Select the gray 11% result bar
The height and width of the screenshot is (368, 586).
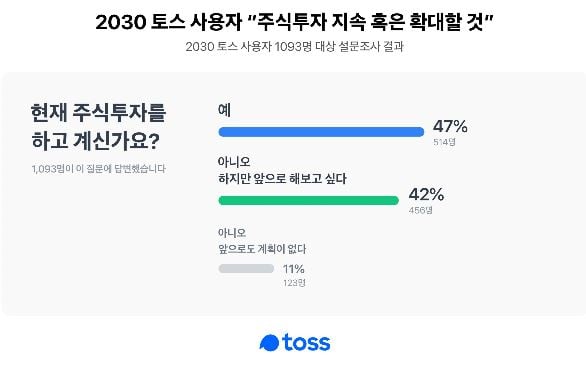[246, 269]
